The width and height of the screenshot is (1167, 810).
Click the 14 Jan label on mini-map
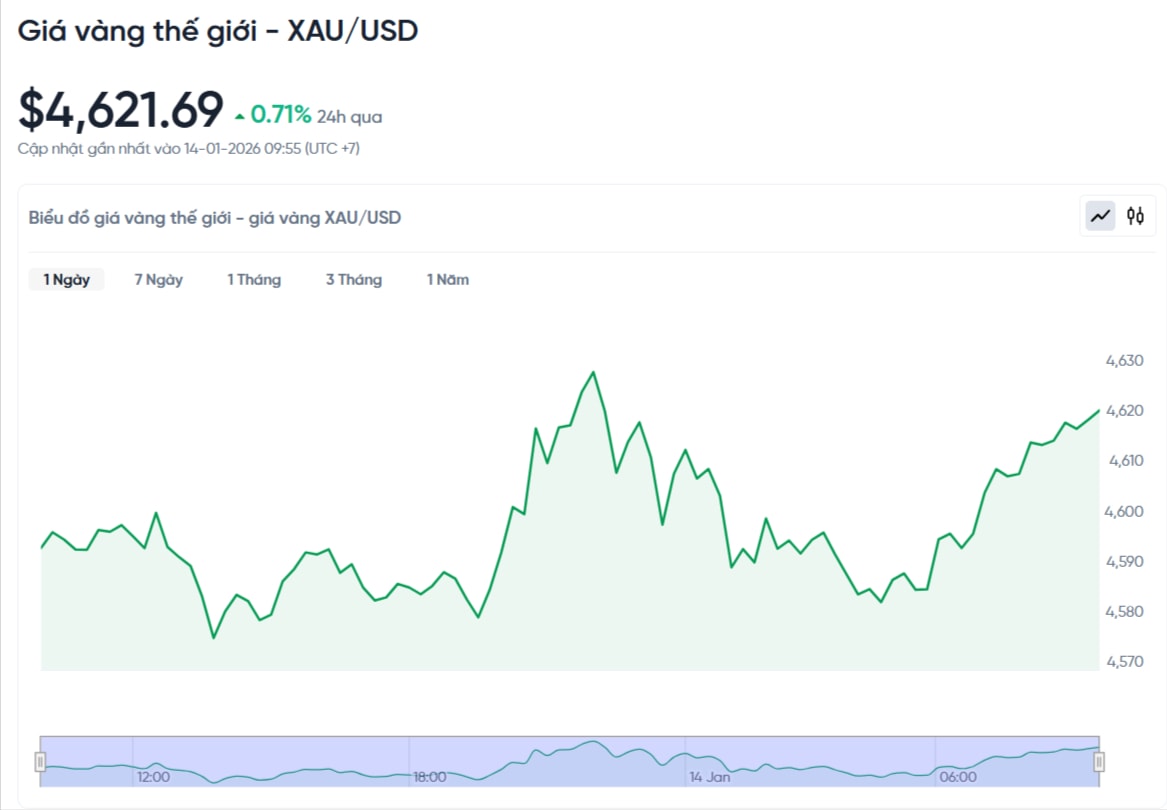pos(709,777)
